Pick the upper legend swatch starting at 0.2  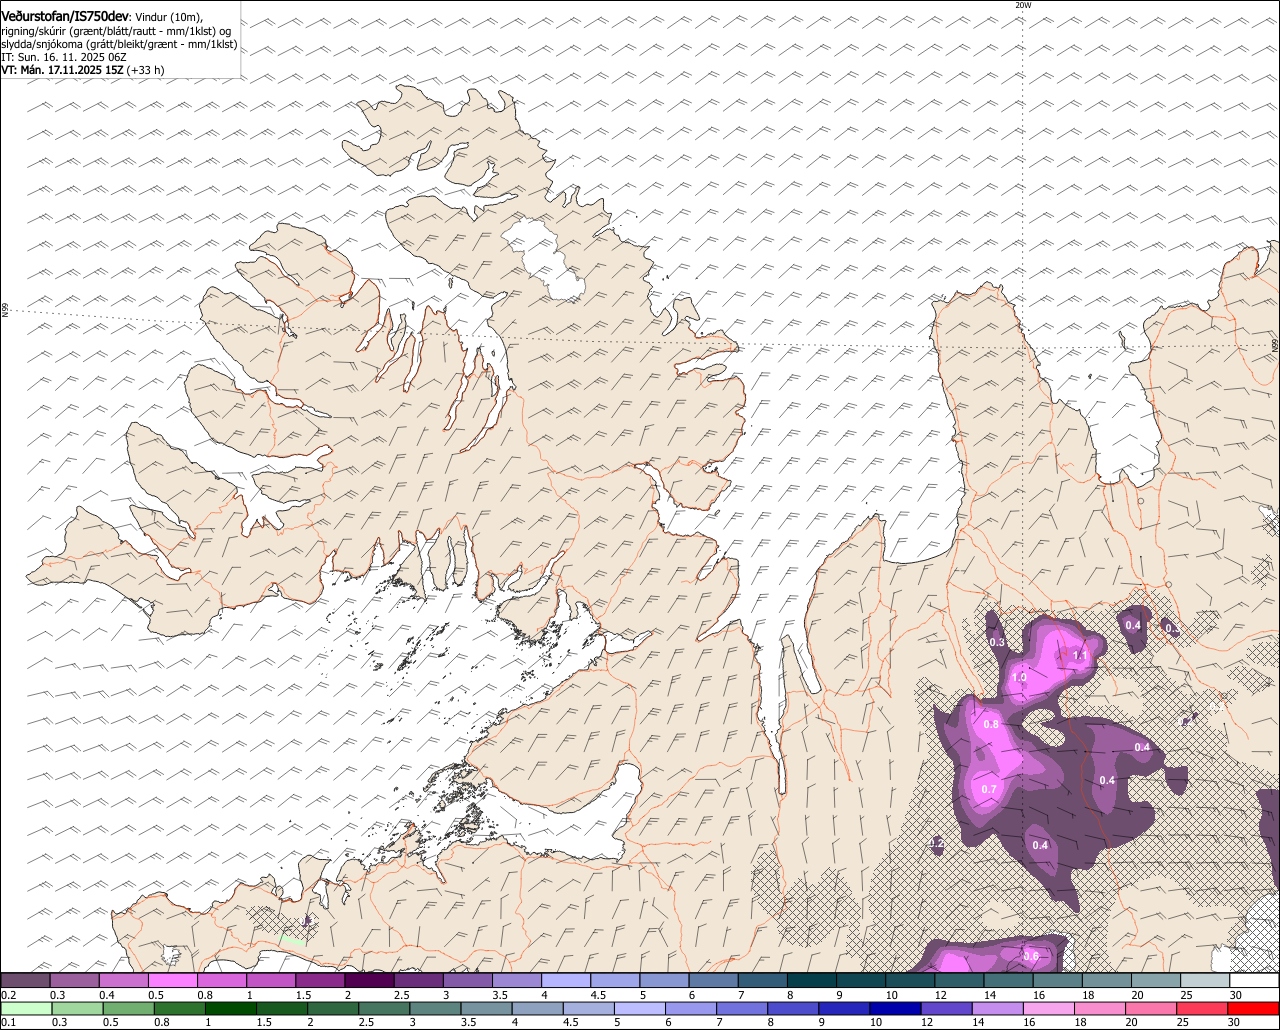[25, 981]
